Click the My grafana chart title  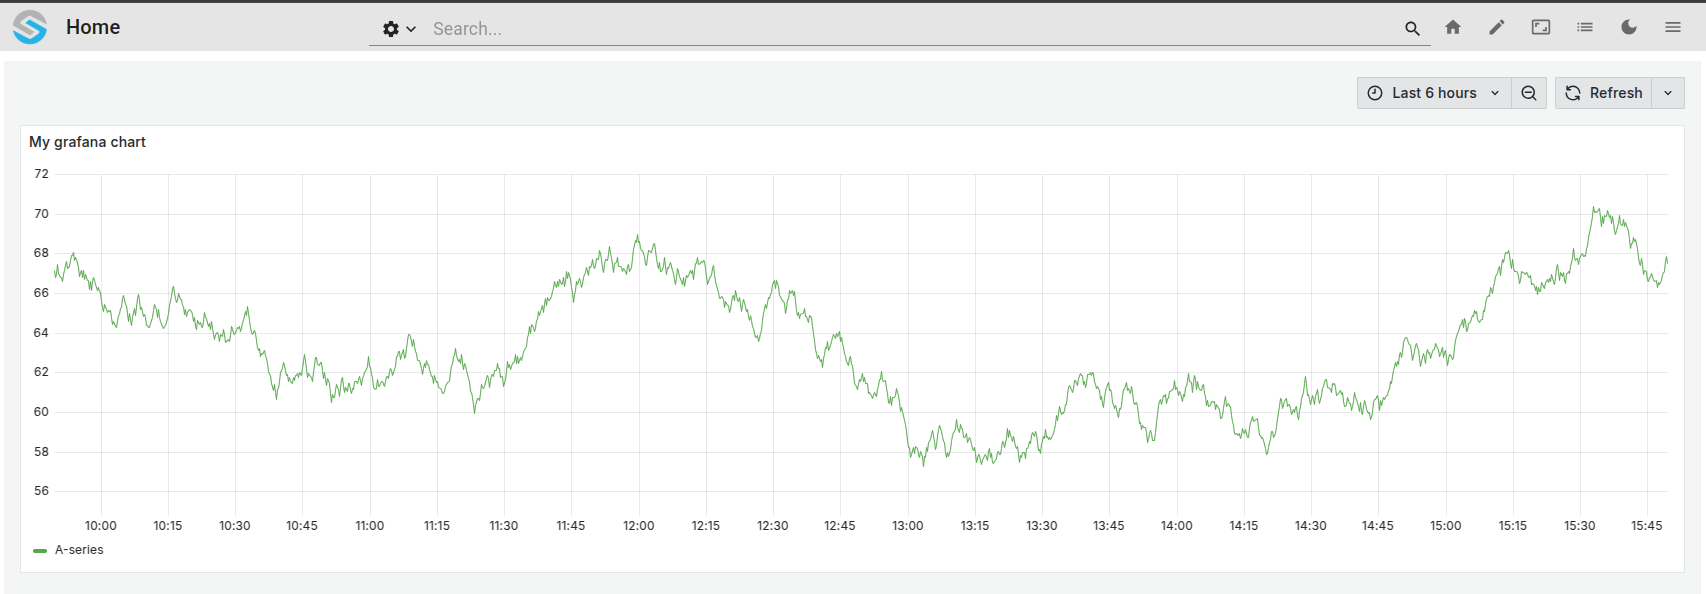(x=87, y=142)
